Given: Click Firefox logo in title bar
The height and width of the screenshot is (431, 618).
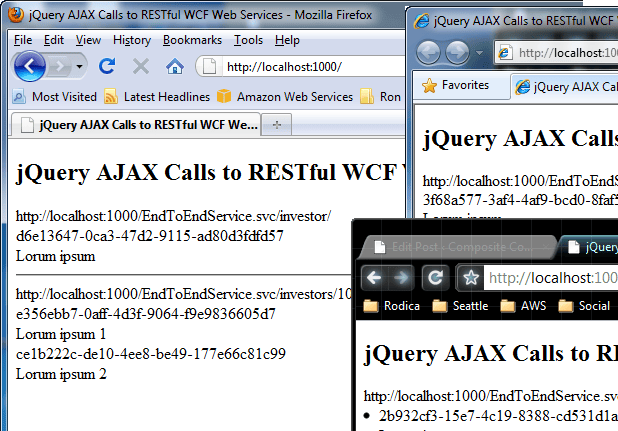Looking at the screenshot, I should 16,15.
